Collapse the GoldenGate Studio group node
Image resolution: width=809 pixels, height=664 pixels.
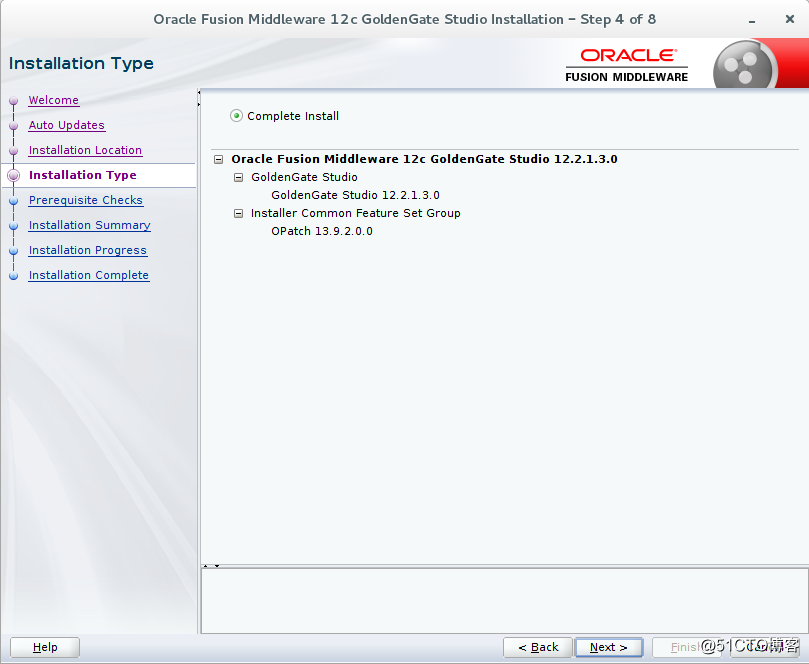pos(238,177)
